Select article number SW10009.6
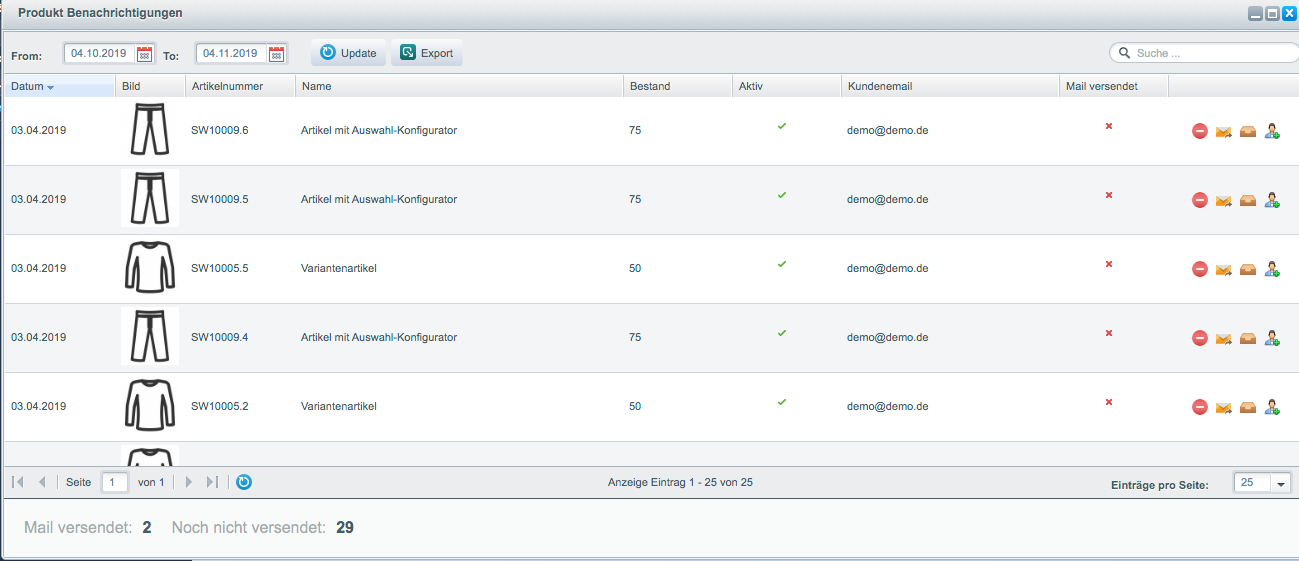The height and width of the screenshot is (561, 1299). click(x=220, y=131)
